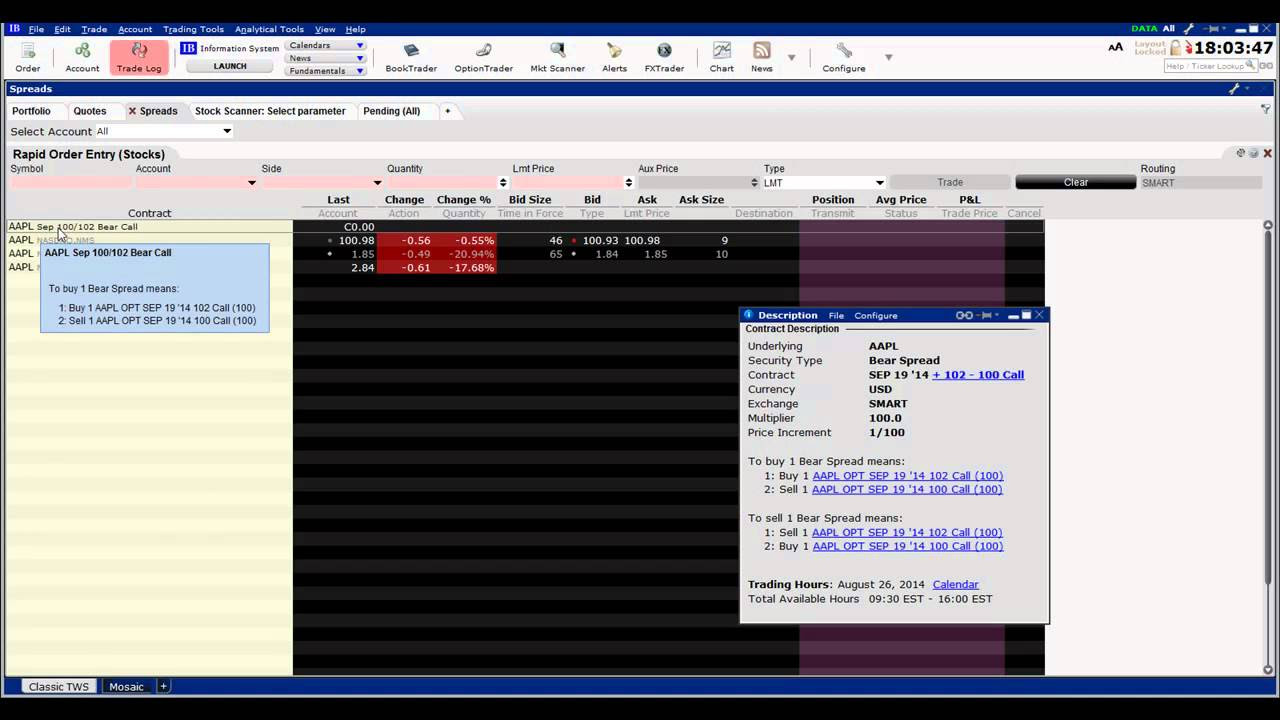The width and height of the screenshot is (1280, 720).
Task: Click the pin icon in Description window
Action: tap(986, 315)
